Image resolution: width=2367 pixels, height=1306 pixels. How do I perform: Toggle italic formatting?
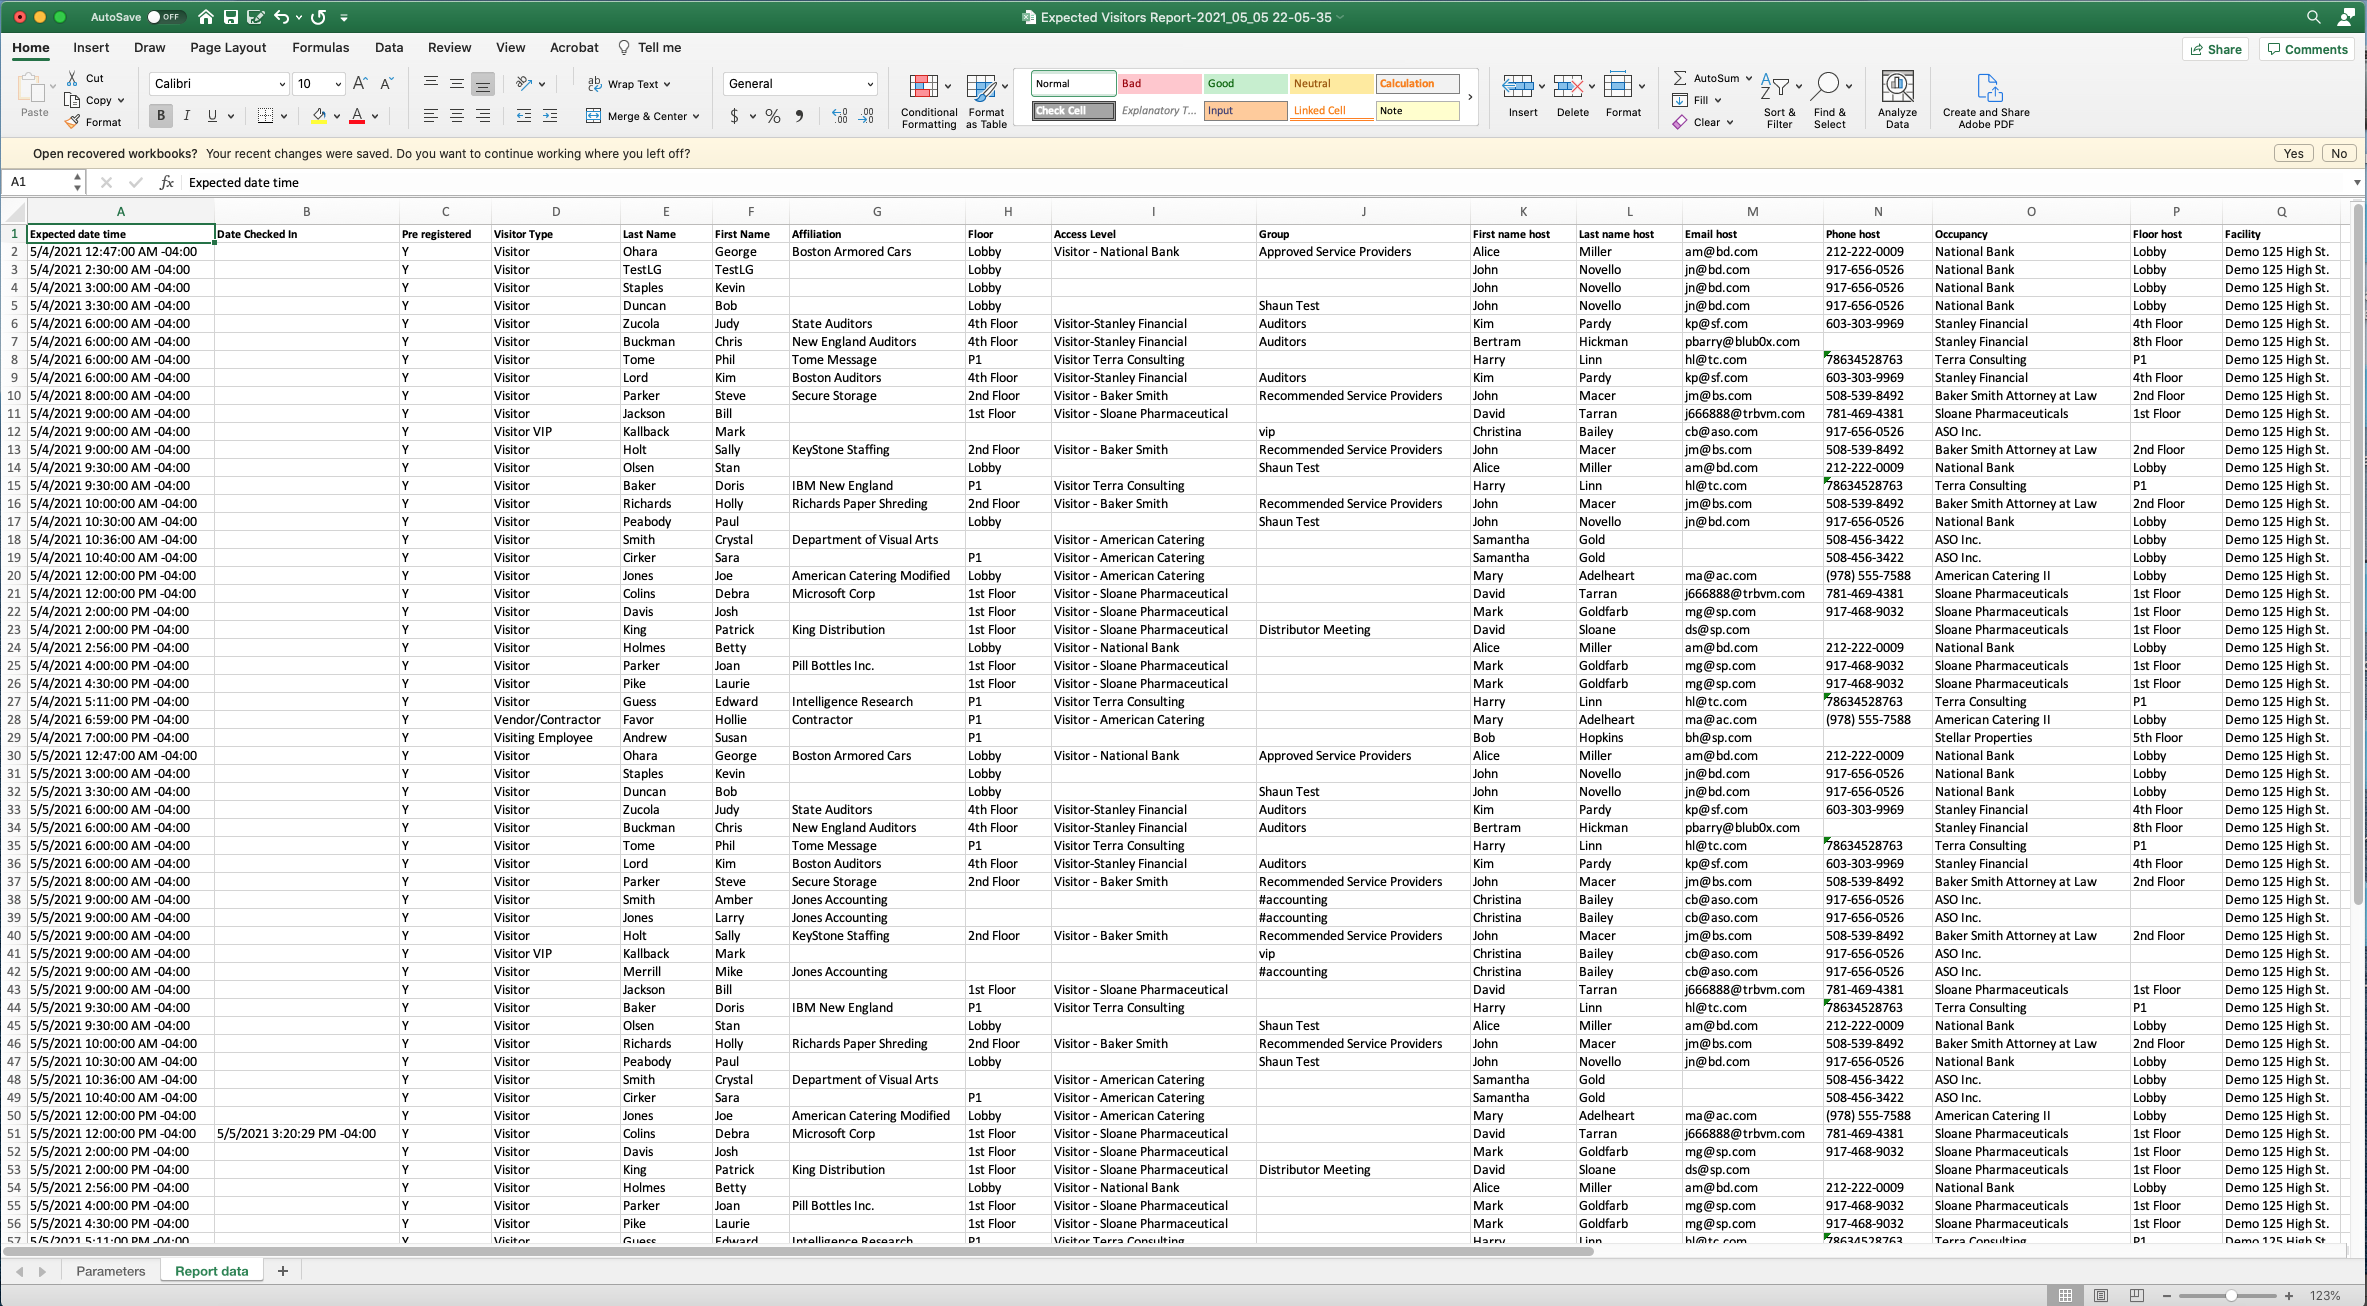tap(187, 116)
